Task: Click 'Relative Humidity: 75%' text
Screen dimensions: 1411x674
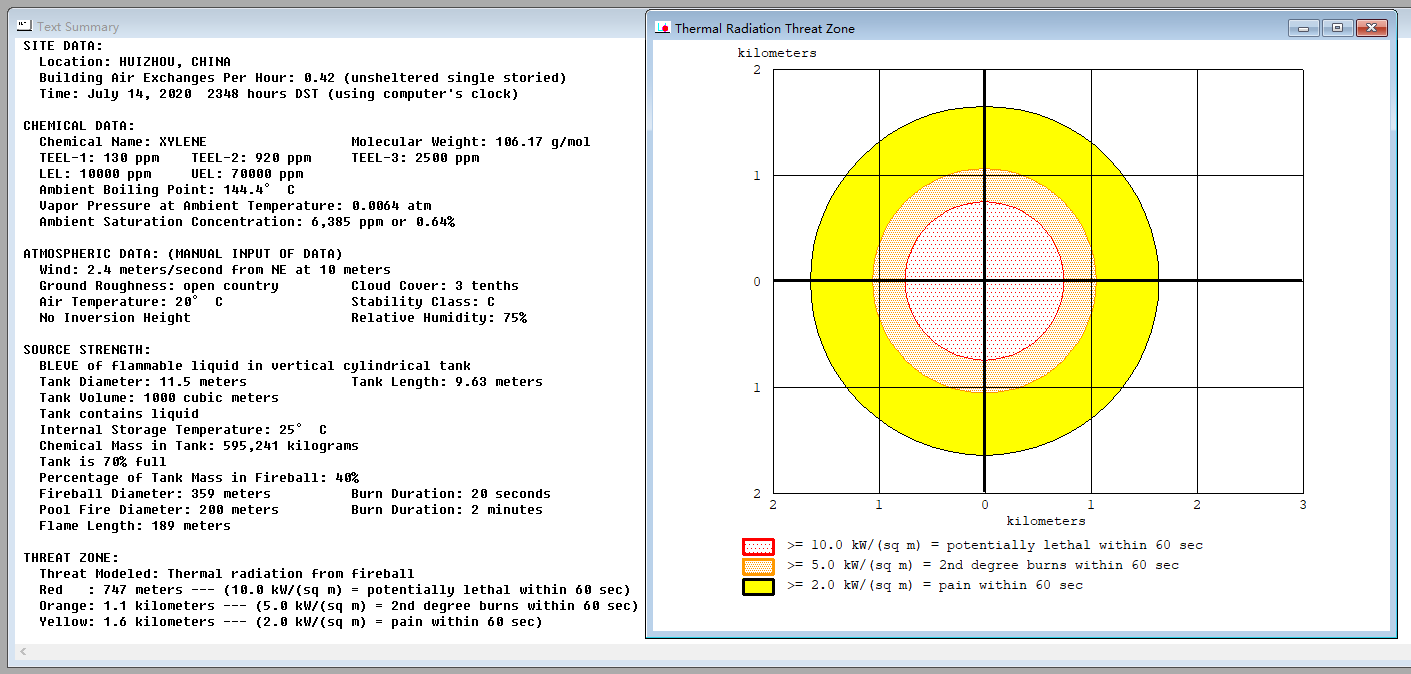Action: click(x=439, y=318)
